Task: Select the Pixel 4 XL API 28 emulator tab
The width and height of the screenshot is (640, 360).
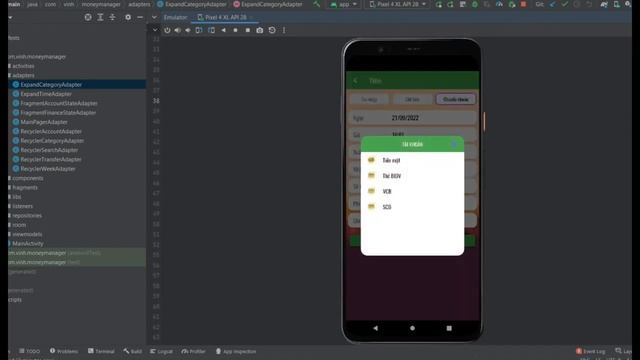Action: point(225,17)
